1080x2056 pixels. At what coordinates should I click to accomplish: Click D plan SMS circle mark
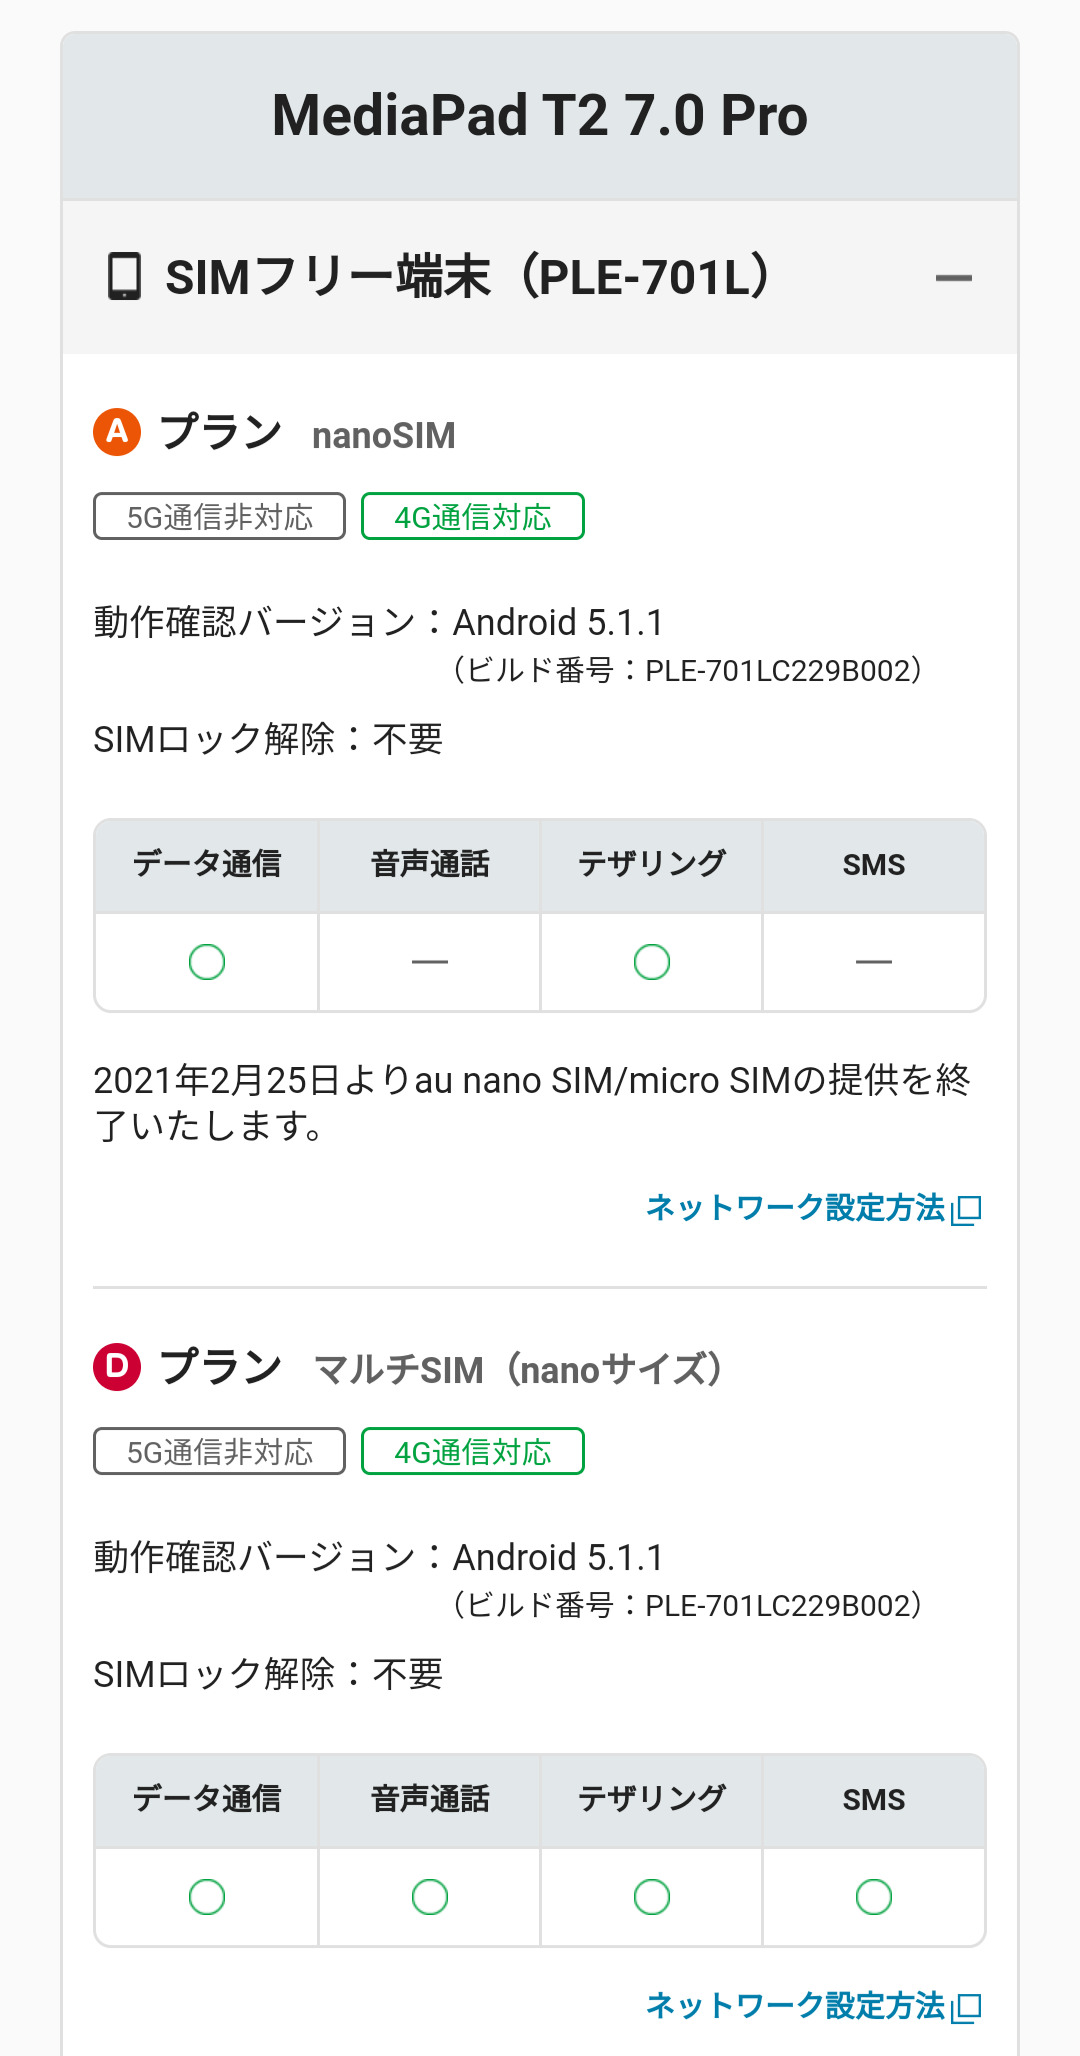(874, 1897)
